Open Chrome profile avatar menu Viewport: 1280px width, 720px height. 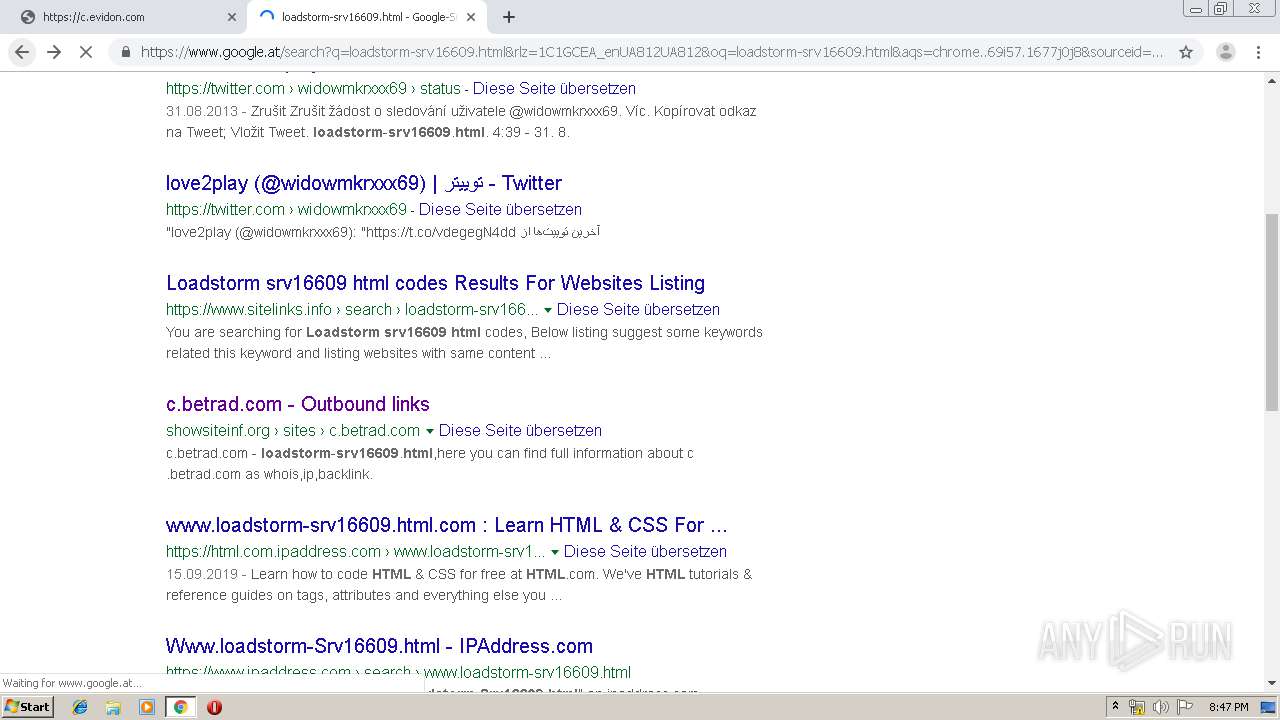1225,52
